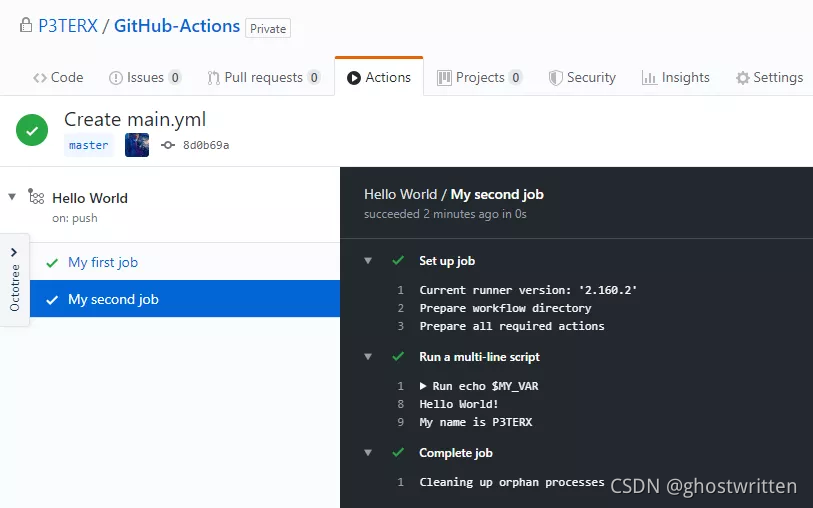Click the green workflow success status icon

32,130
